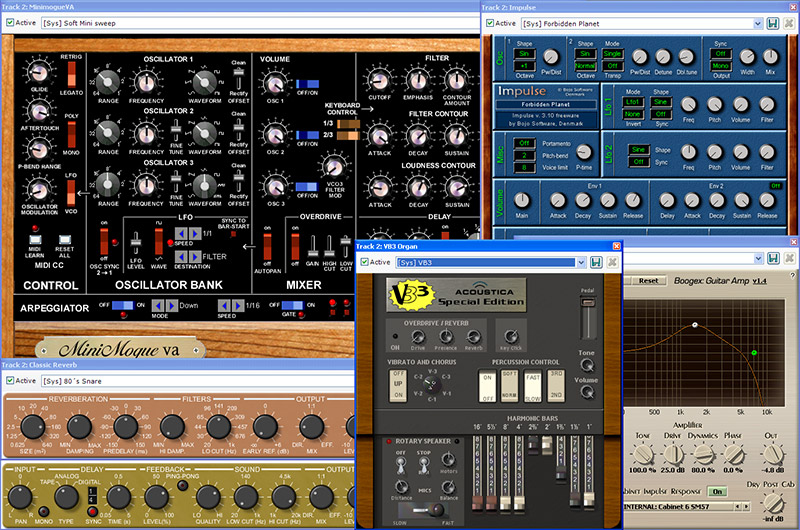Click the VB3 Drive knob
Image resolution: width=800 pixels, height=530 pixels.
click(418, 337)
